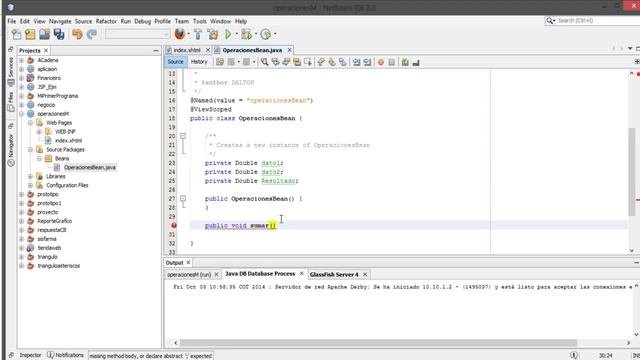640x360 pixels.
Task: Click the New Project toolbar icon
Action: coord(30,34)
